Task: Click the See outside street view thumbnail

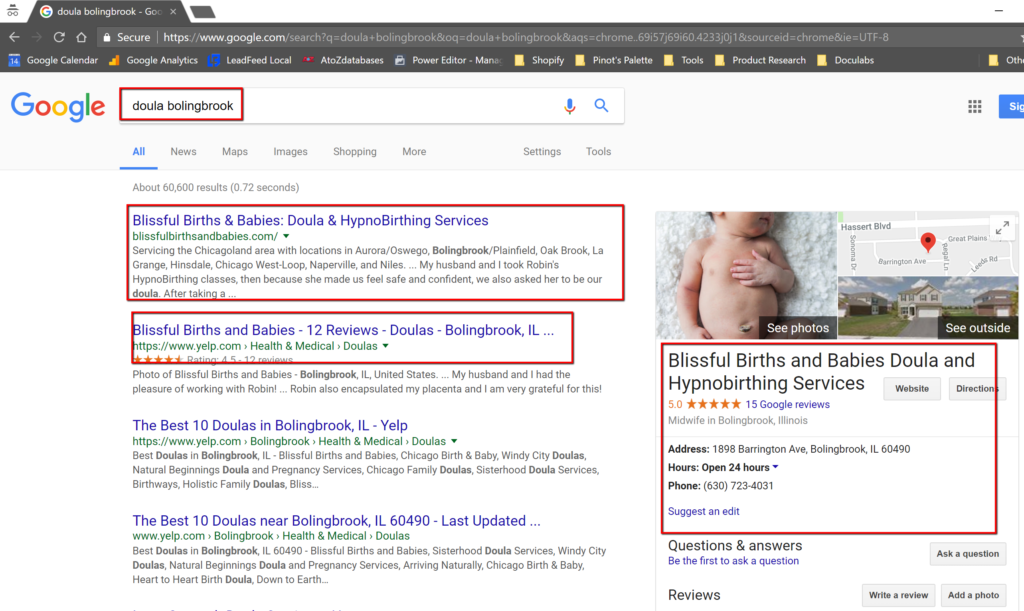Action: point(928,307)
